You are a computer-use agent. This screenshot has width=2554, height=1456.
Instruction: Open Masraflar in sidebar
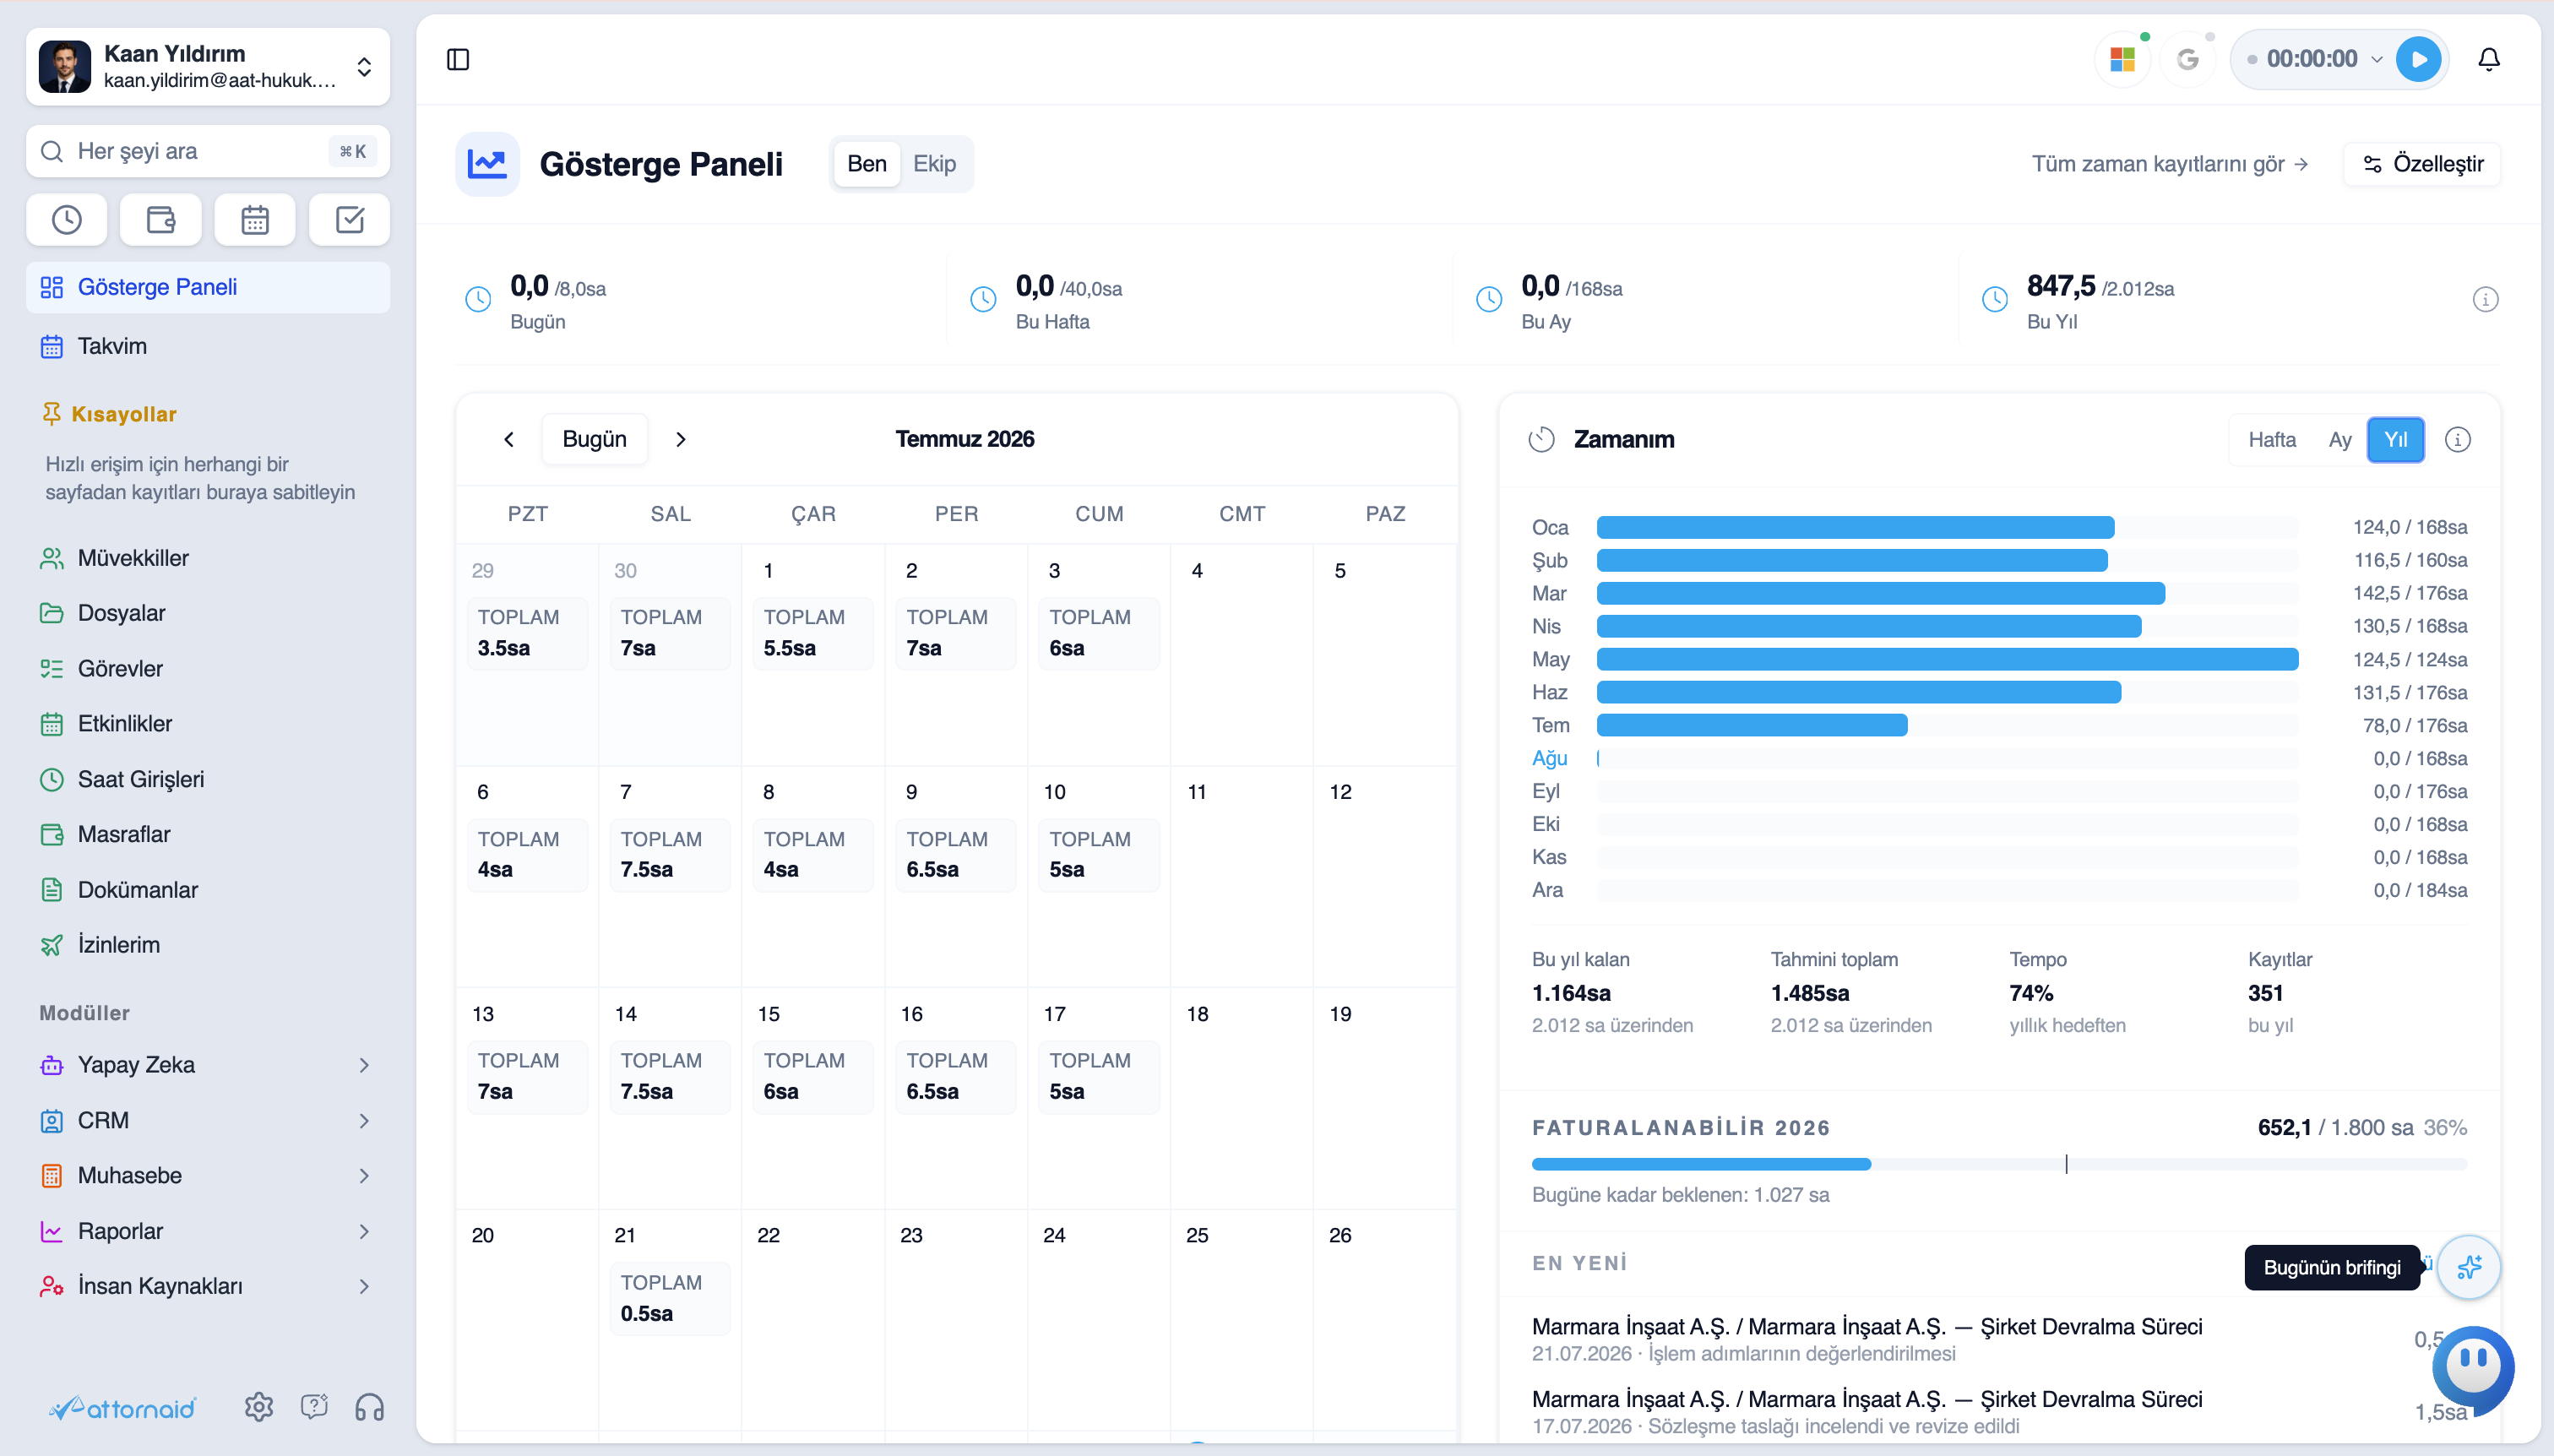coord(208,834)
